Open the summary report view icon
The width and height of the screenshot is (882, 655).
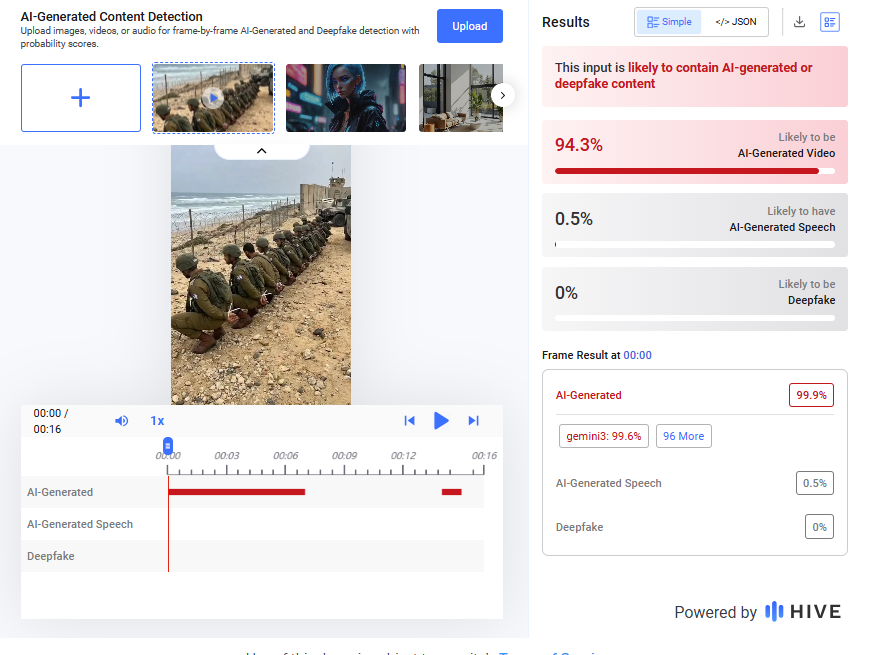[x=829, y=21]
